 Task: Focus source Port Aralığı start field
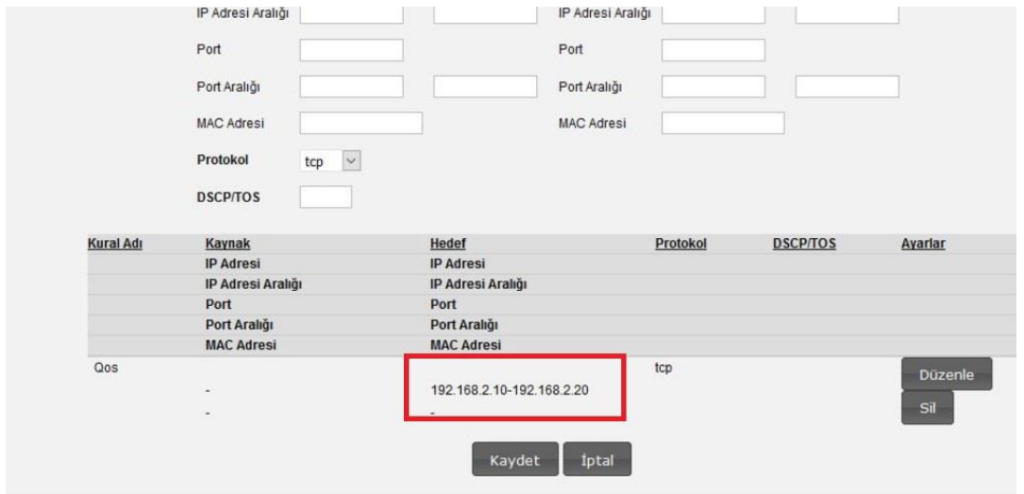[x=351, y=86]
